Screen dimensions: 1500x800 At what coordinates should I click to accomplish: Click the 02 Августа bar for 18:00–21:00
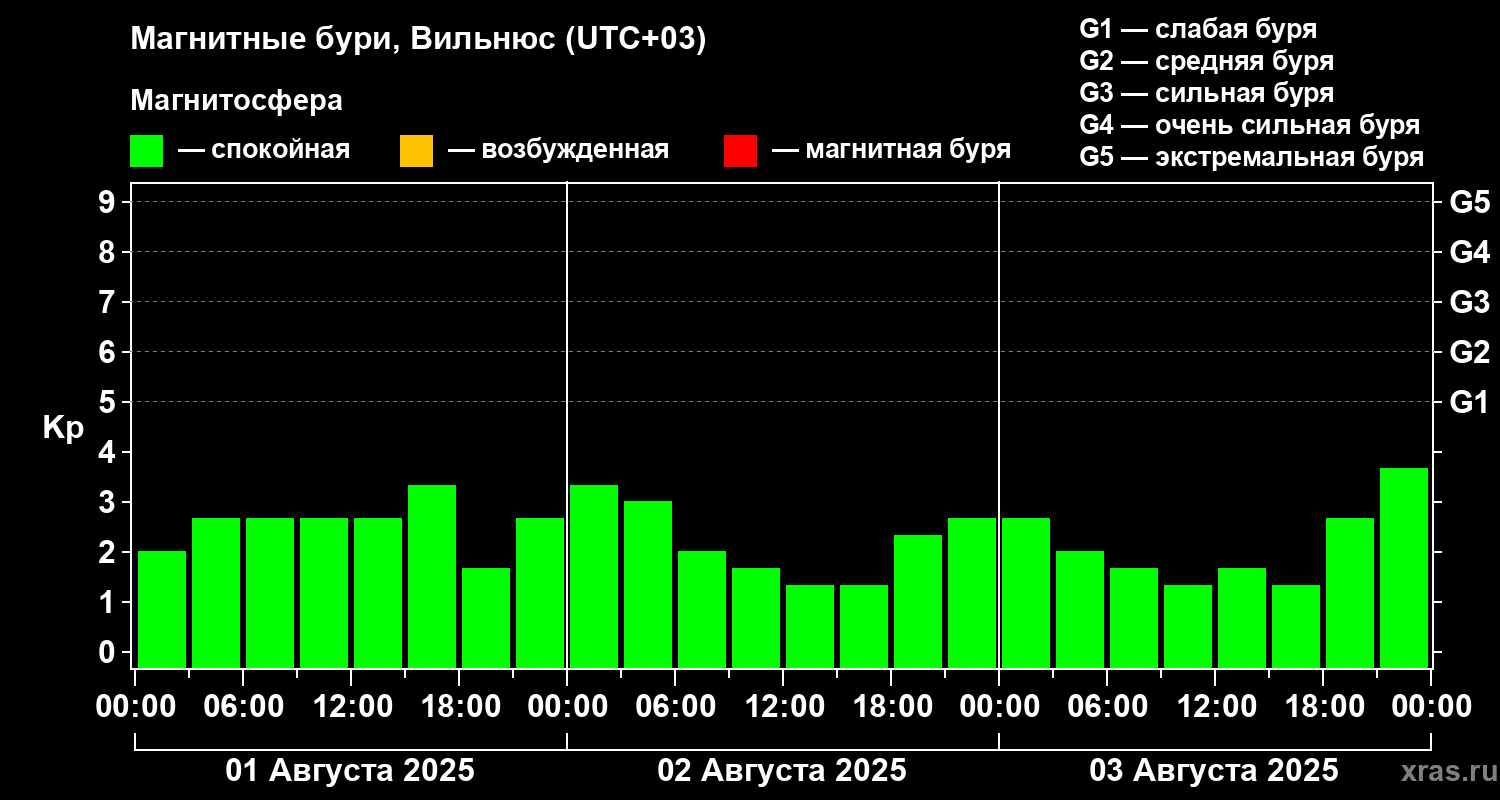(x=918, y=601)
